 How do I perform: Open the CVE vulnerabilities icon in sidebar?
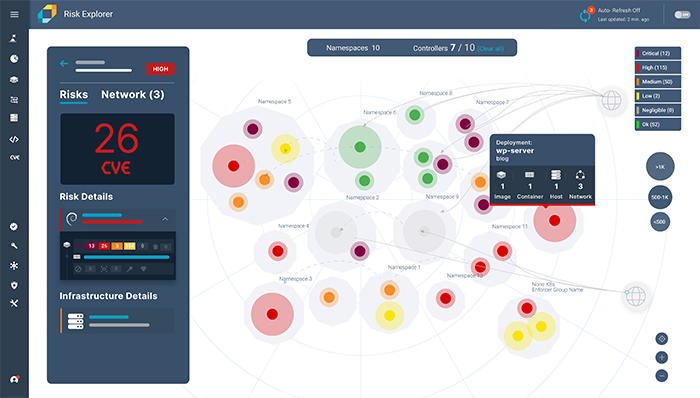[x=14, y=157]
